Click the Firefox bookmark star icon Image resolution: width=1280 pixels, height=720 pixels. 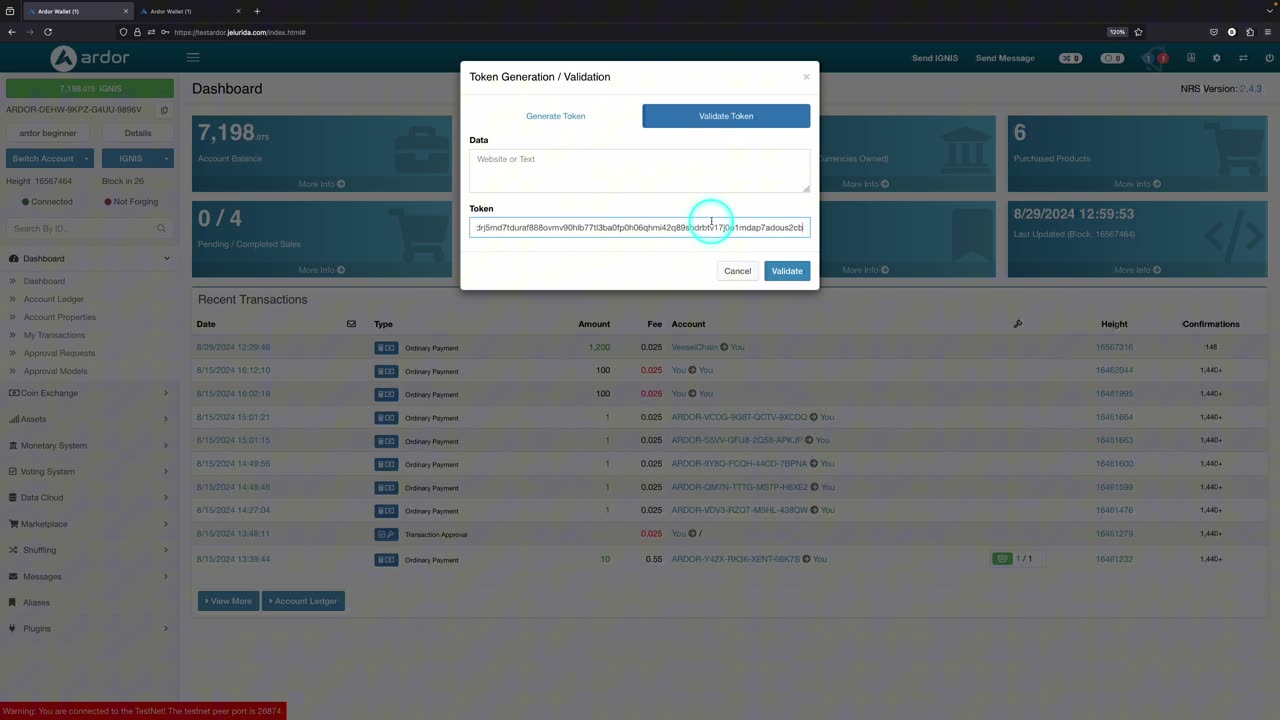[1138, 32]
